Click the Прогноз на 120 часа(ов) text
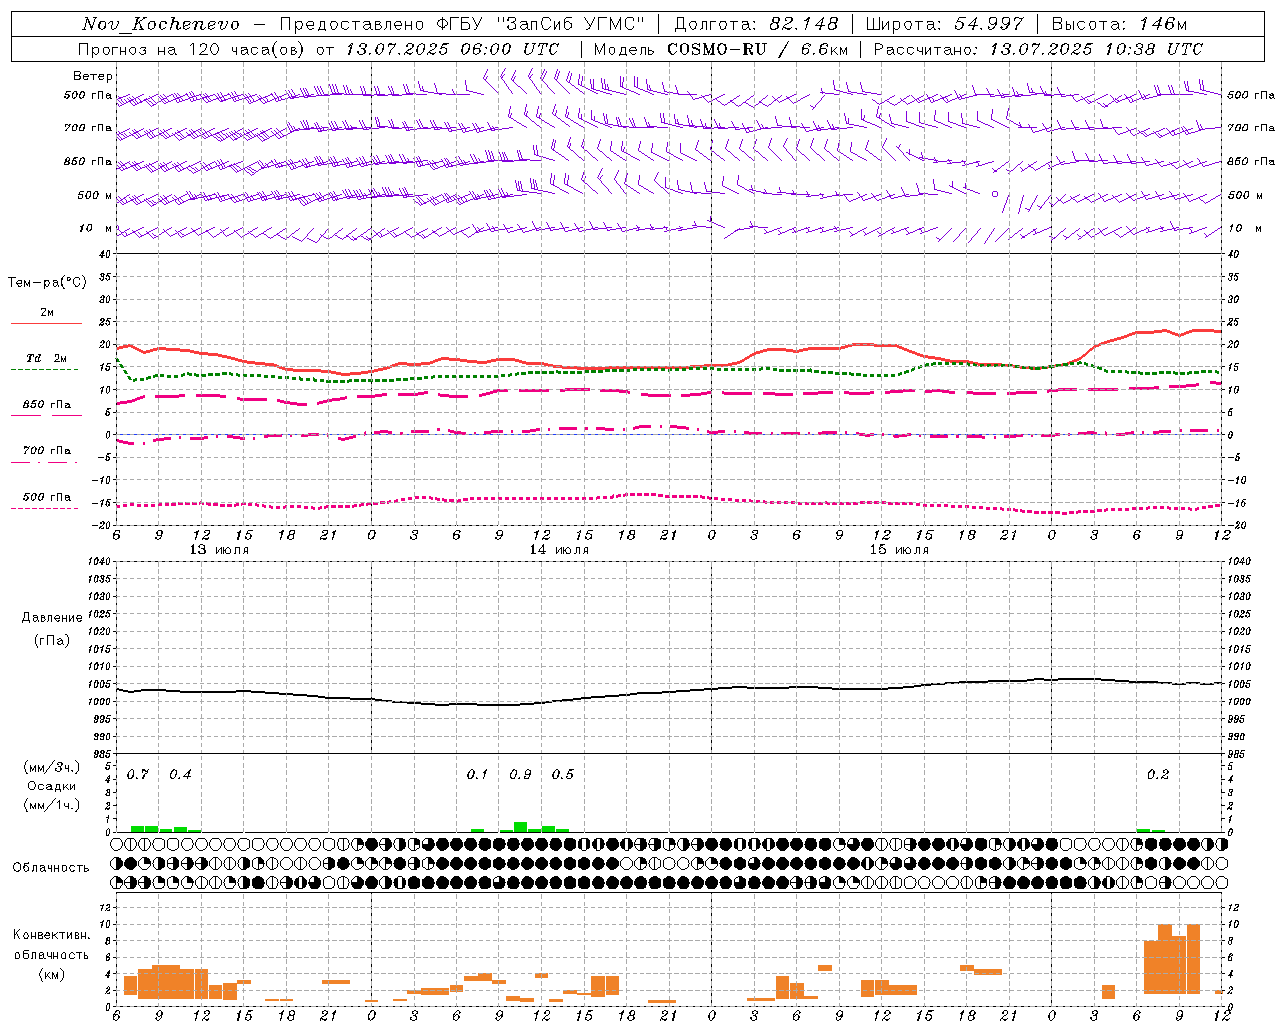This screenshot has height=1024, width=1280. 193,49
